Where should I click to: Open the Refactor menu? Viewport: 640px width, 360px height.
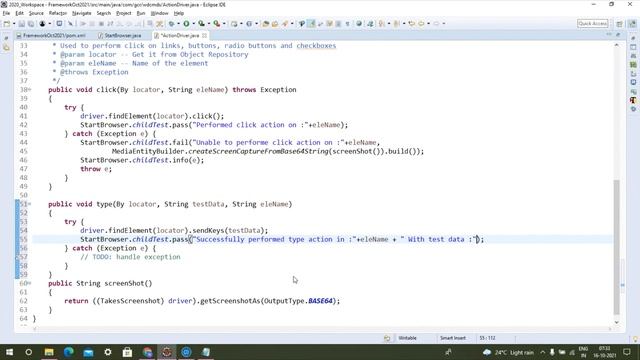58,13
